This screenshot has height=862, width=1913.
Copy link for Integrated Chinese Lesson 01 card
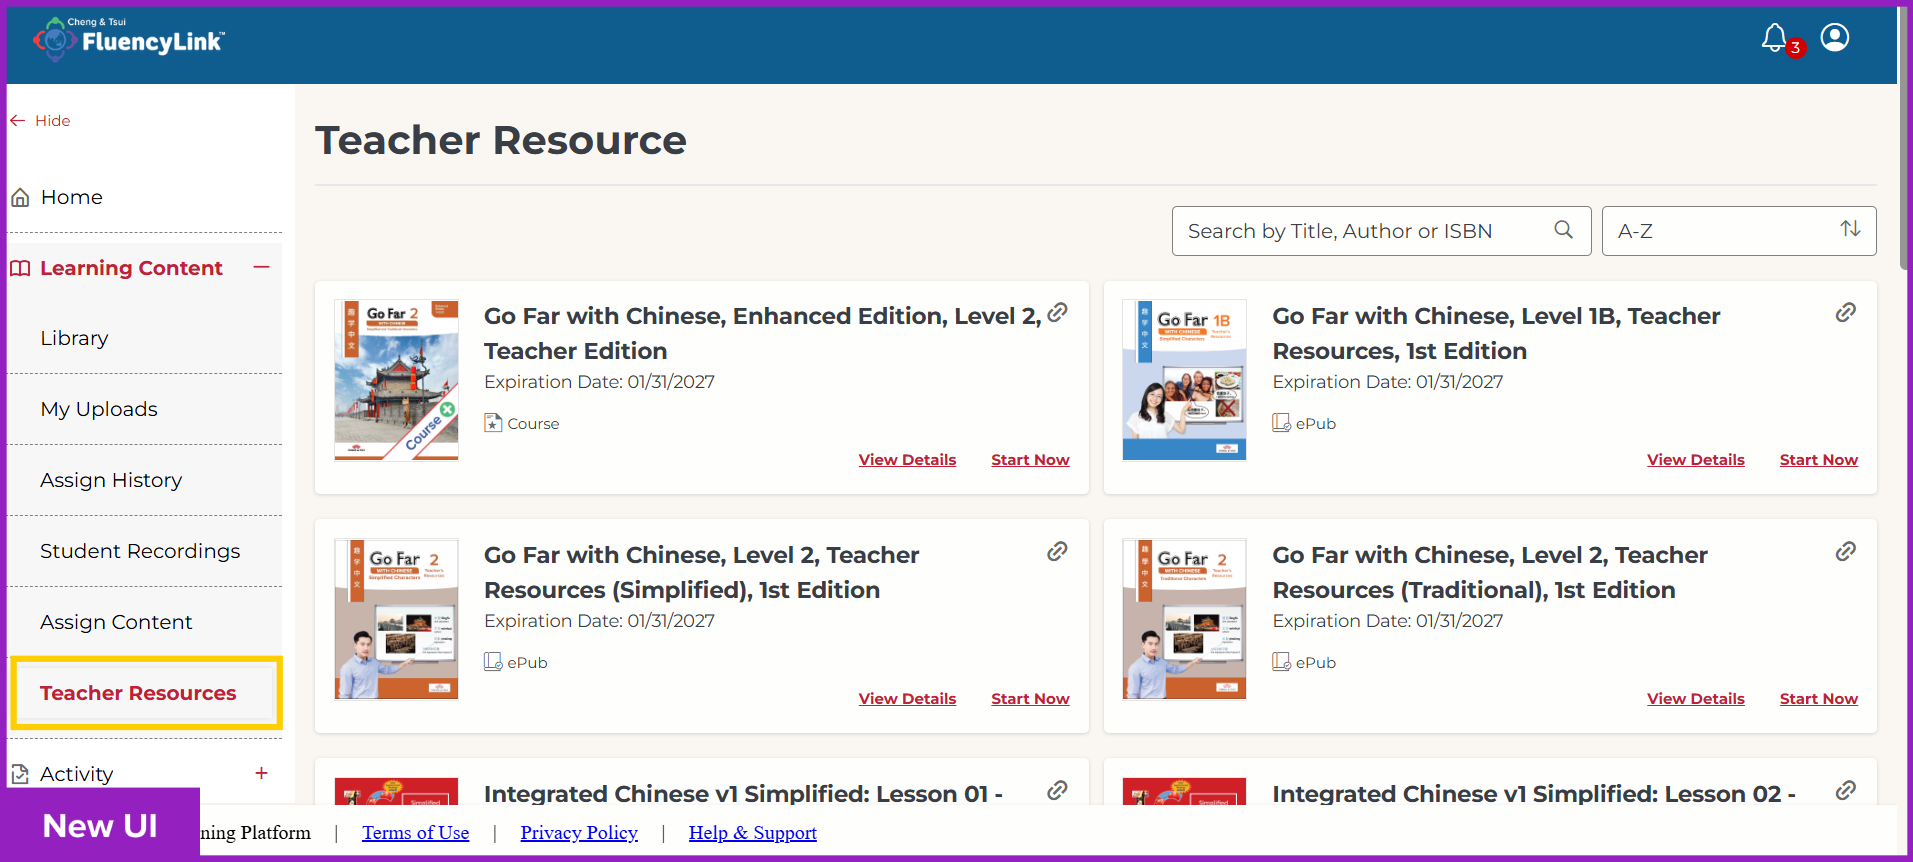click(x=1057, y=791)
